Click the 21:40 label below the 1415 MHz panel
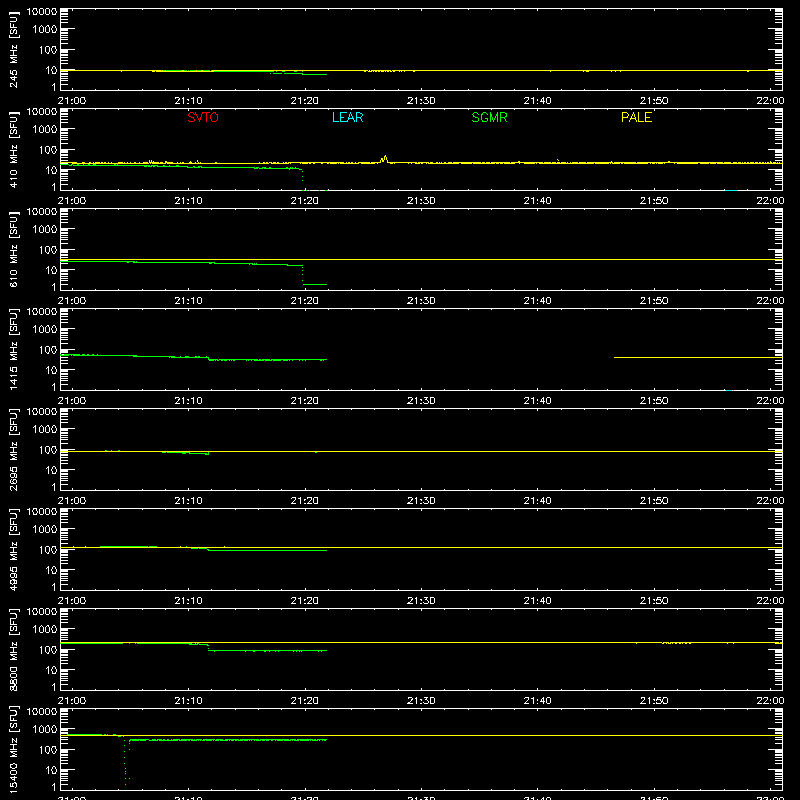The width and height of the screenshot is (800, 800). tap(537, 401)
